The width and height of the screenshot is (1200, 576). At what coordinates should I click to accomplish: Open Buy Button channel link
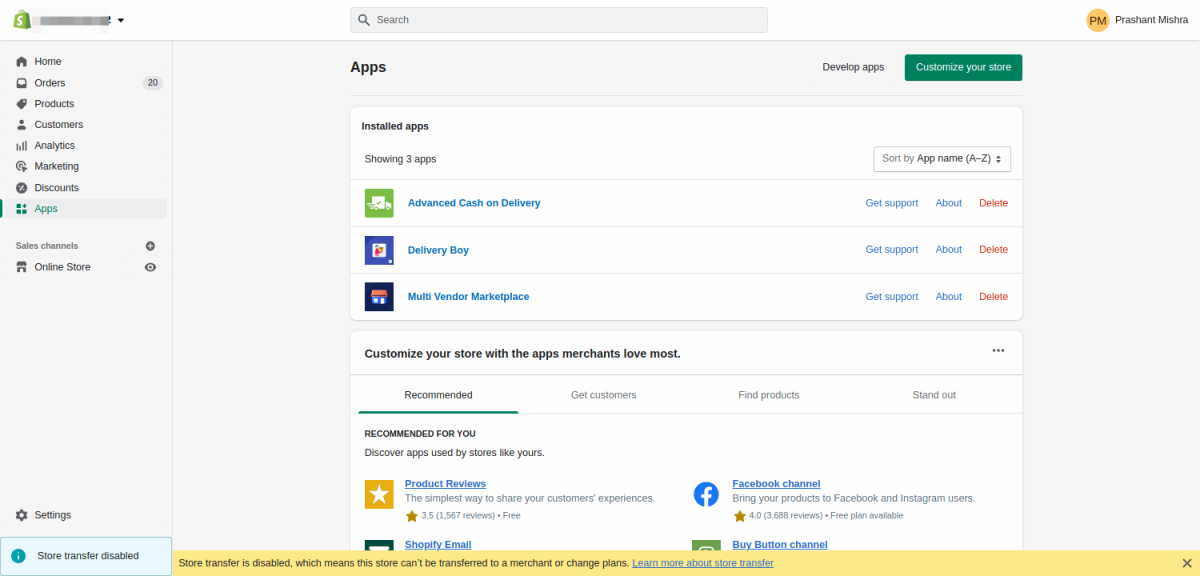pos(780,545)
